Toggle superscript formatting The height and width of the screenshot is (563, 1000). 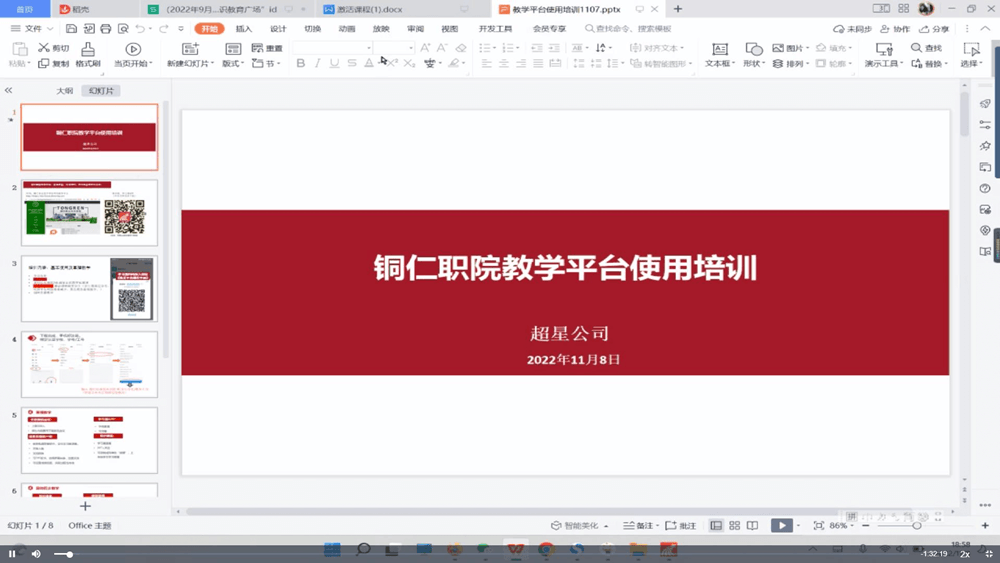392,63
